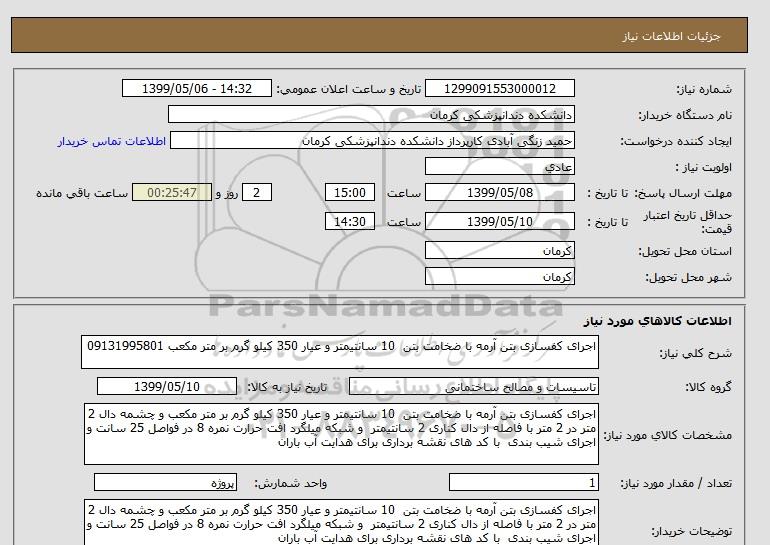770x545 pixels.
Task: Click the unit of measure field پروژه
Action: point(165,483)
